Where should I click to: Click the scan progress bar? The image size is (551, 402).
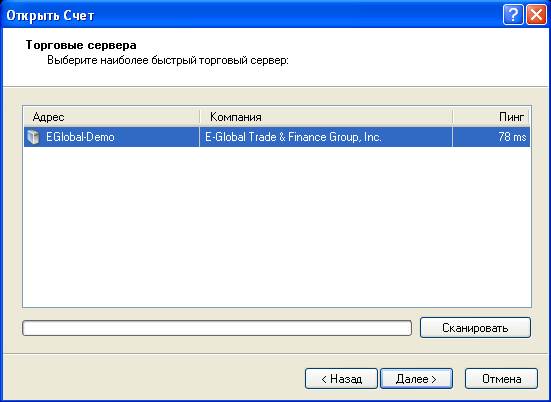(x=217, y=328)
